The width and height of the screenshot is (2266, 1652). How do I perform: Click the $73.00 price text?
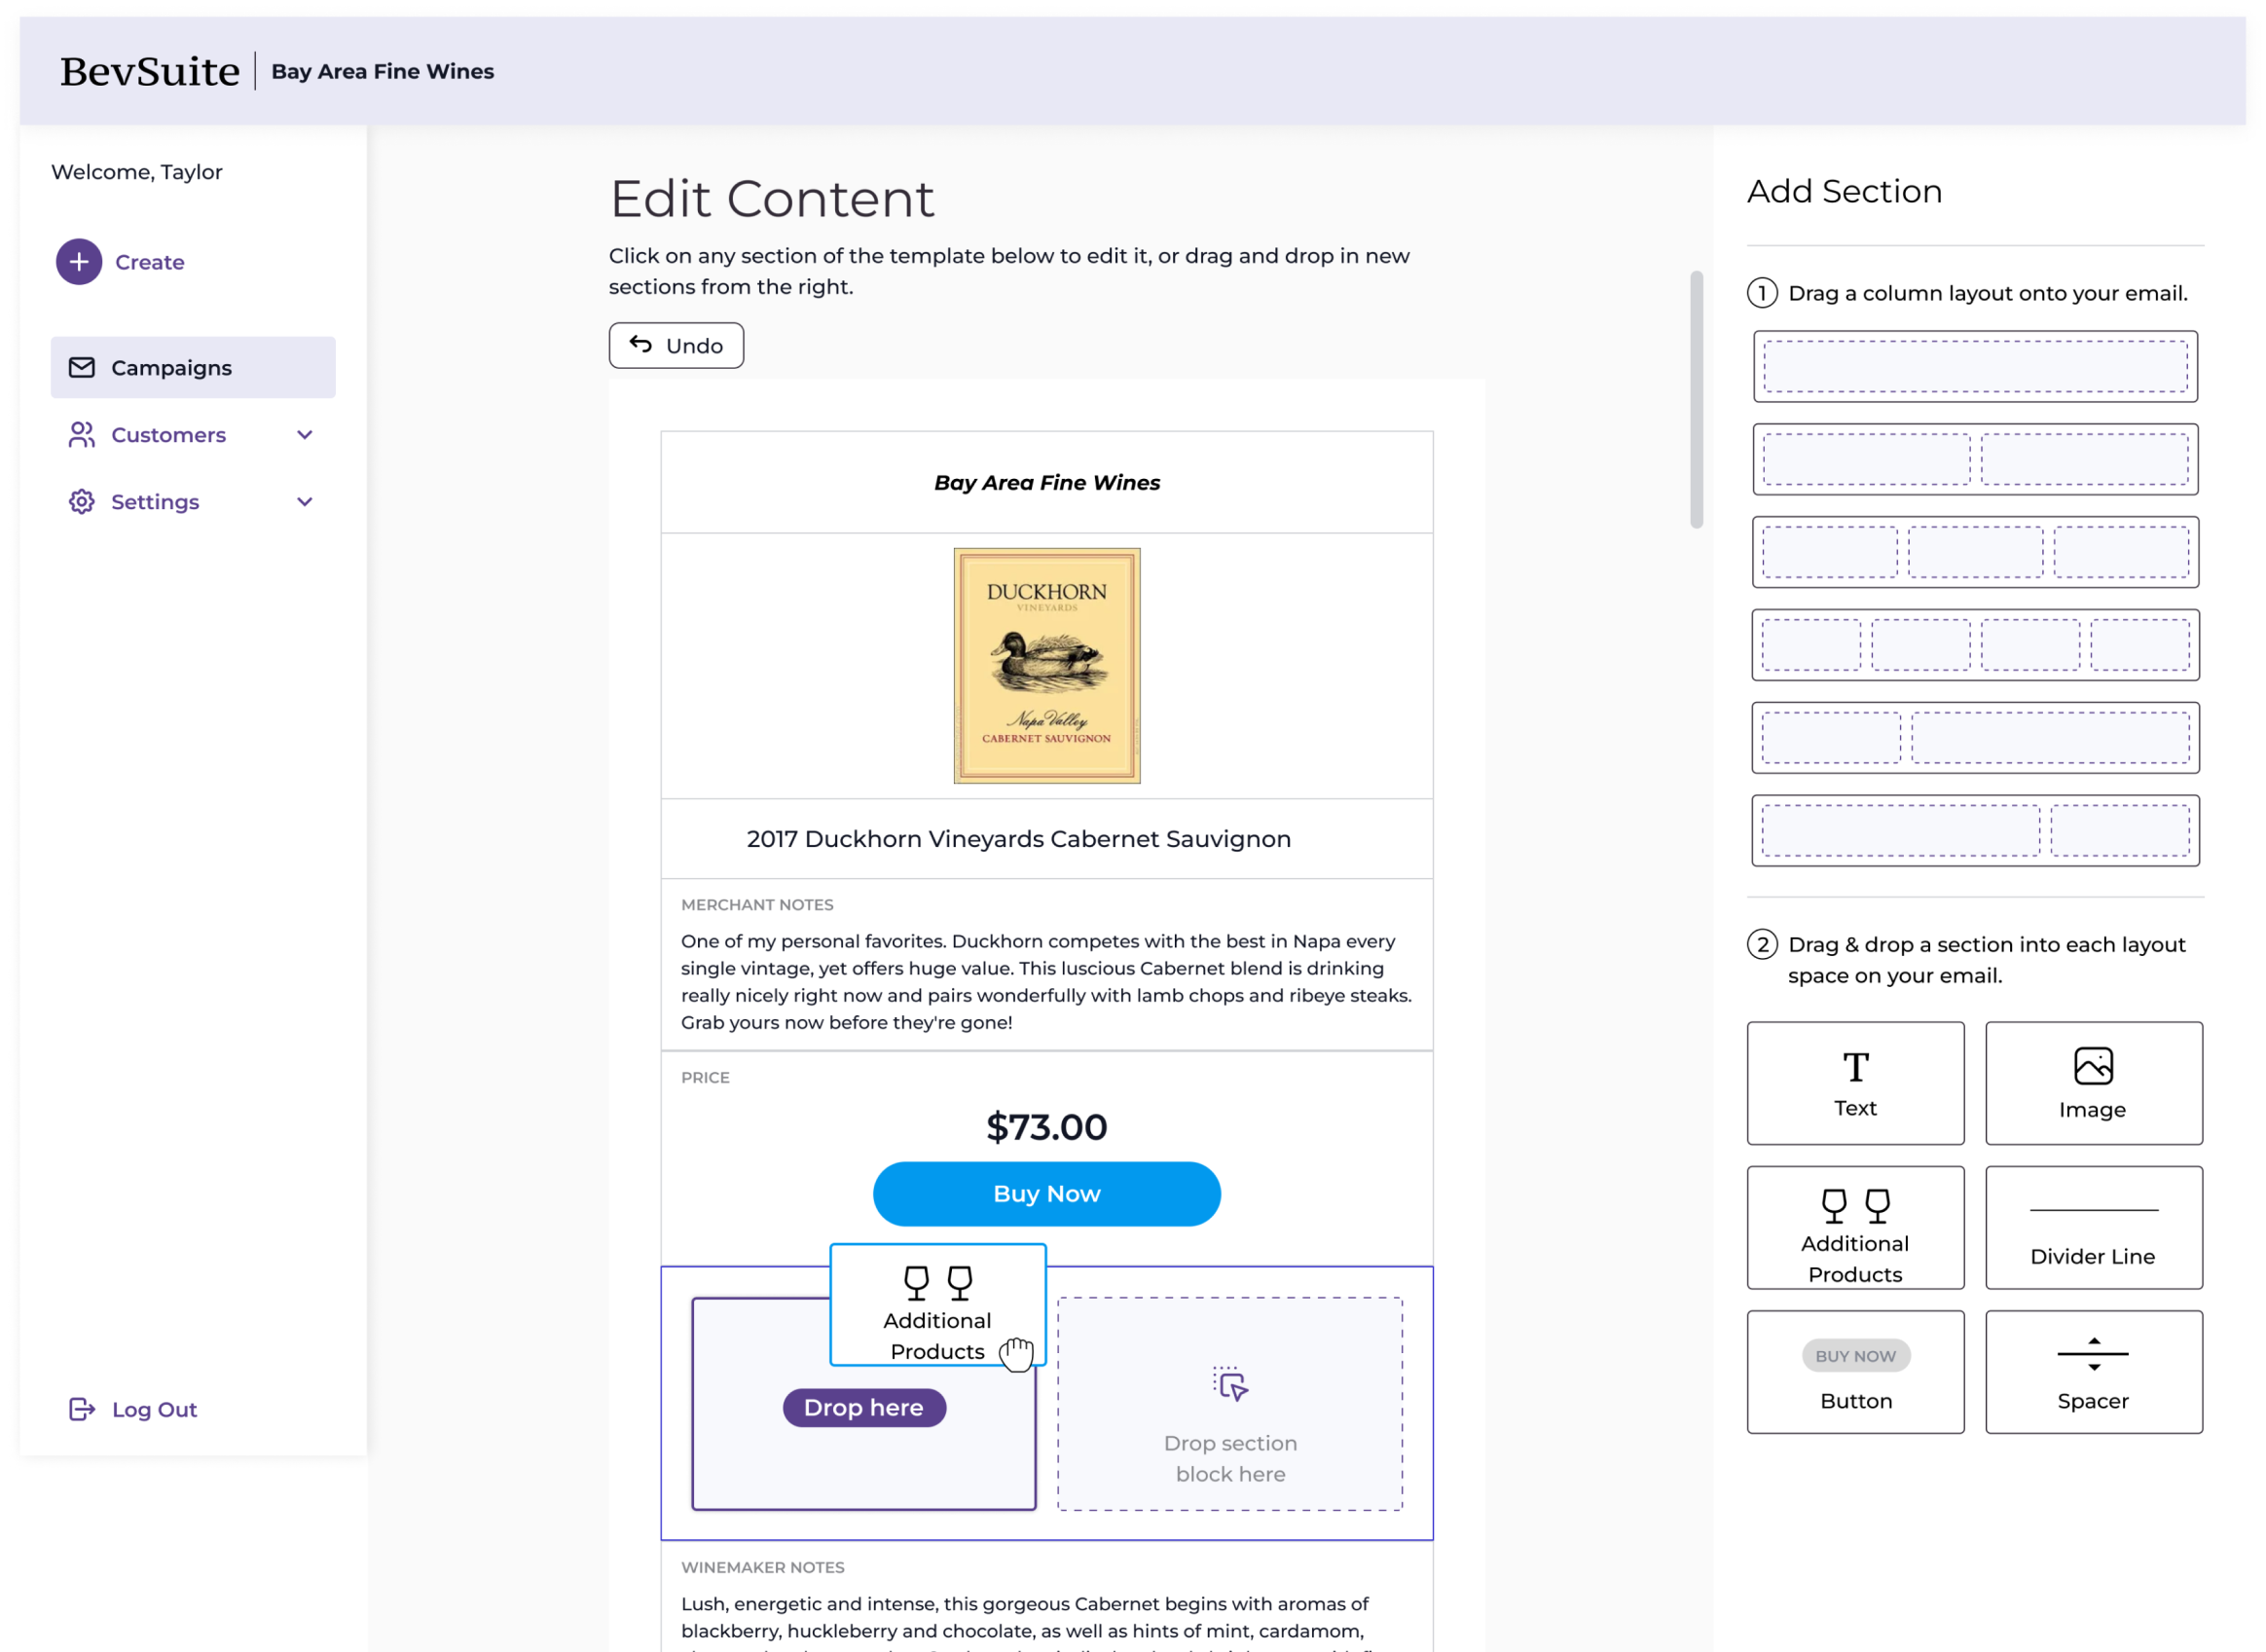tap(1047, 1127)
